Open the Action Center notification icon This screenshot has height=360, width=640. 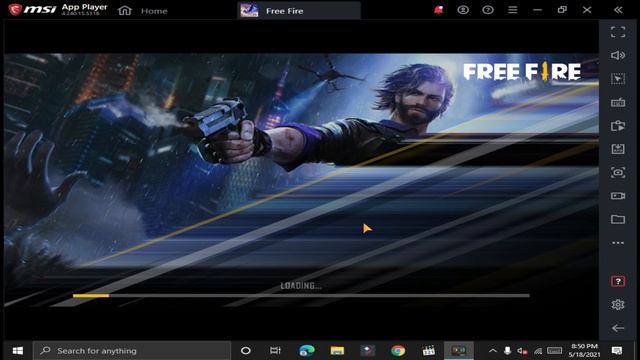tap(617, 351)
